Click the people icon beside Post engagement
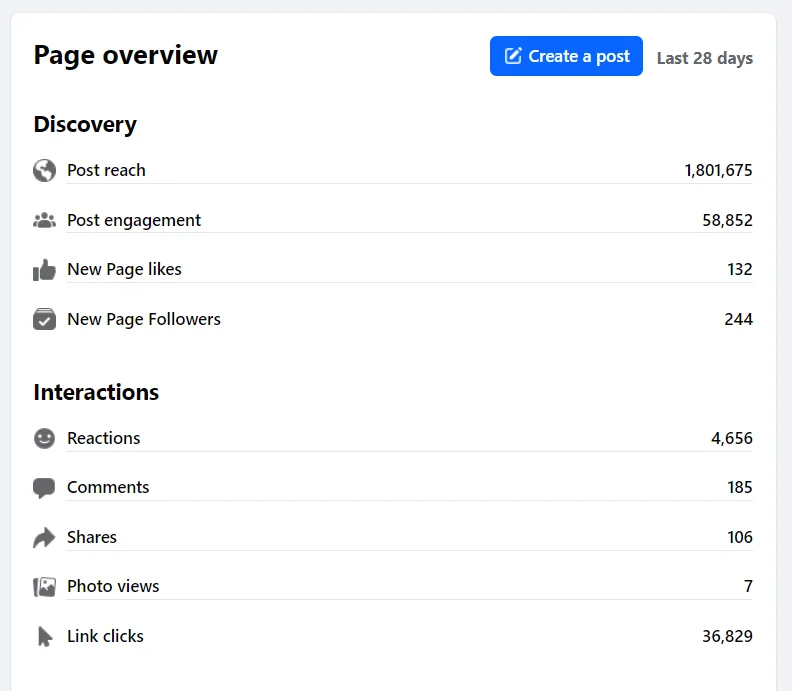792x691 pixels. 44,220
